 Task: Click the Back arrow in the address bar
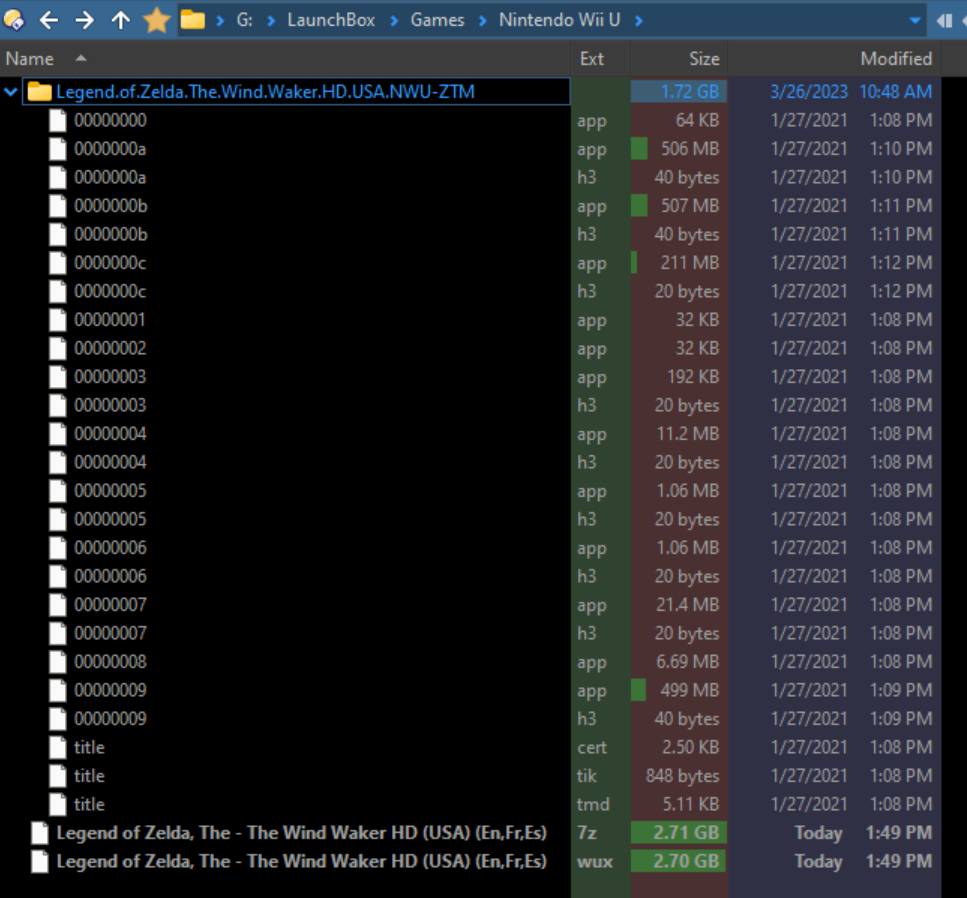(49, 20)
